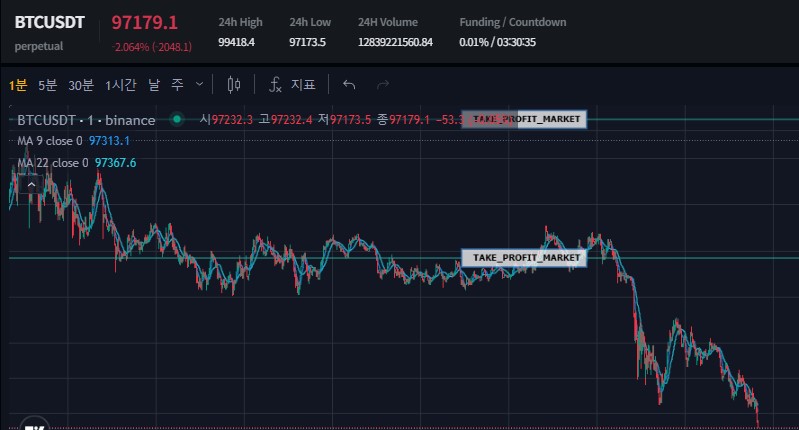Open the 지표 indicators menu
Viewport: 799px width, 430px height.
click(292, 85)
